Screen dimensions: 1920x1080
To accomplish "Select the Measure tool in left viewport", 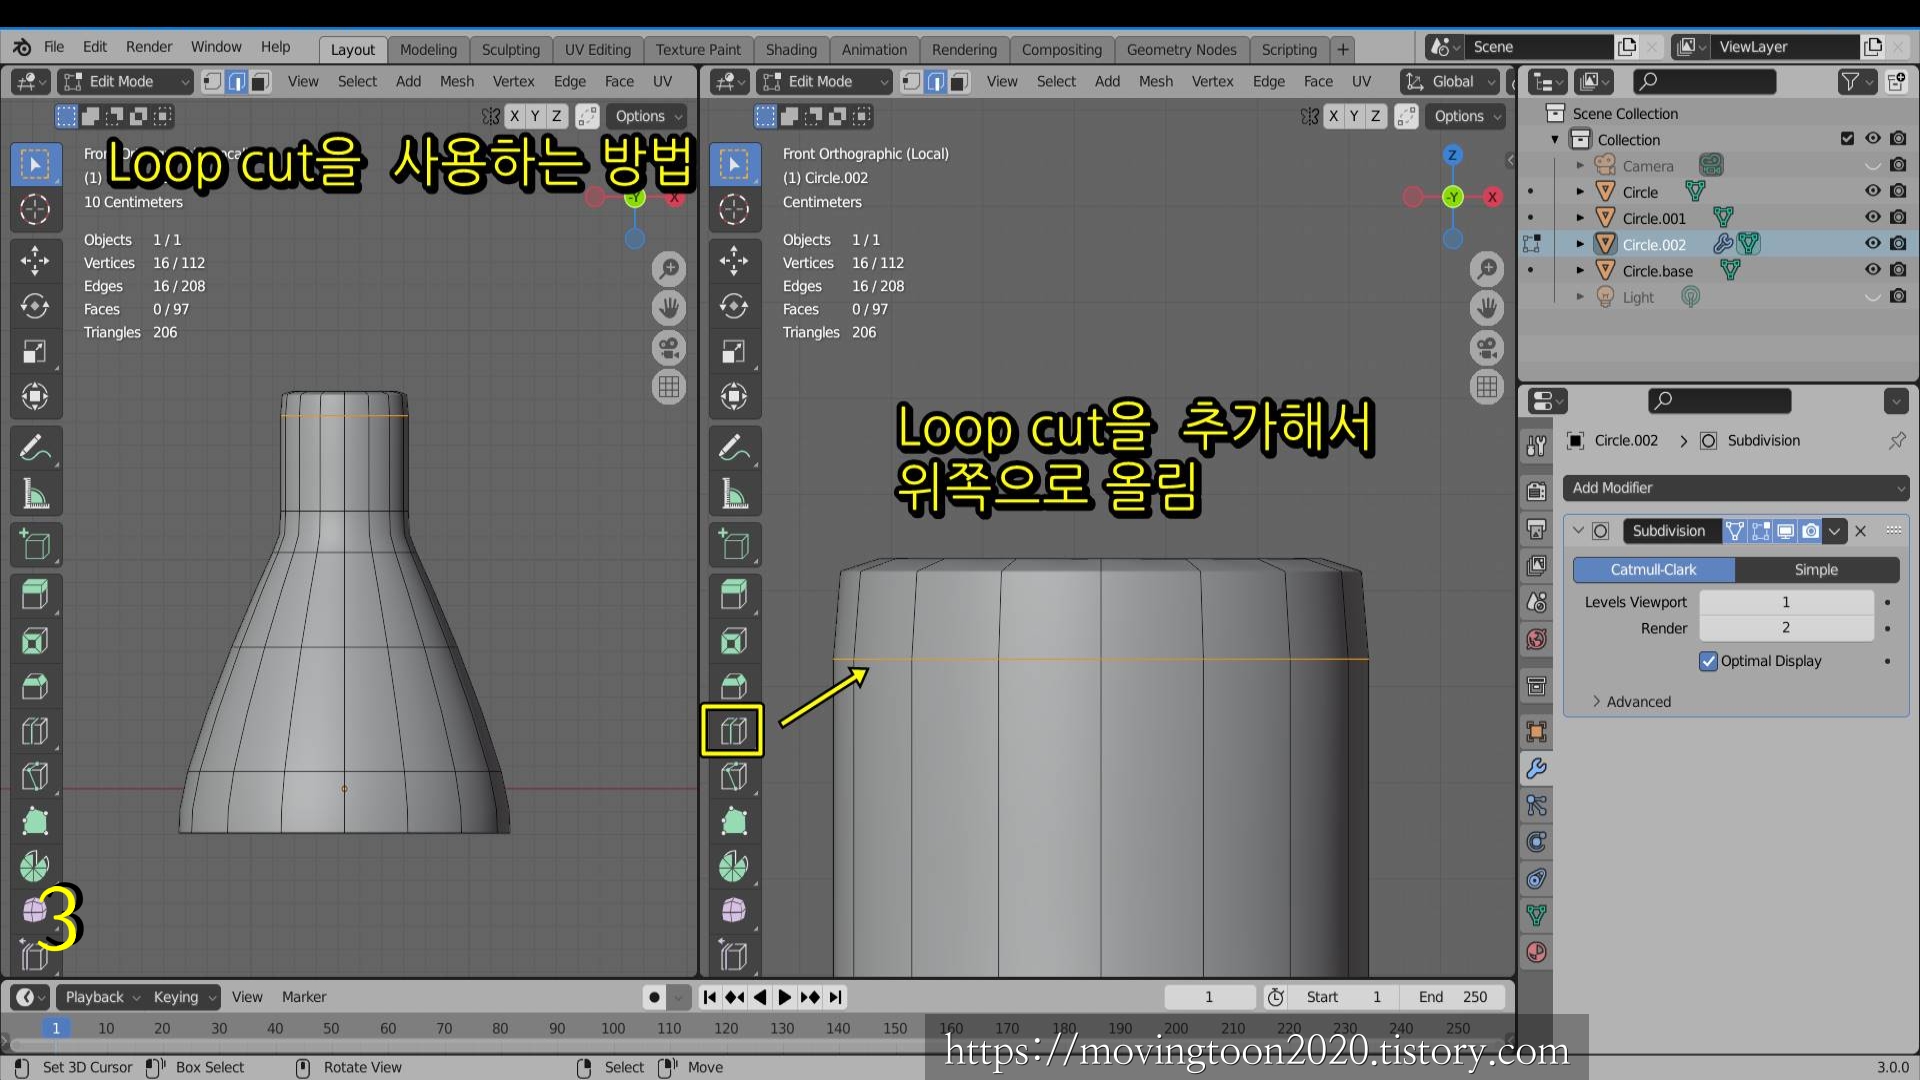I will [x=35, y=493].
